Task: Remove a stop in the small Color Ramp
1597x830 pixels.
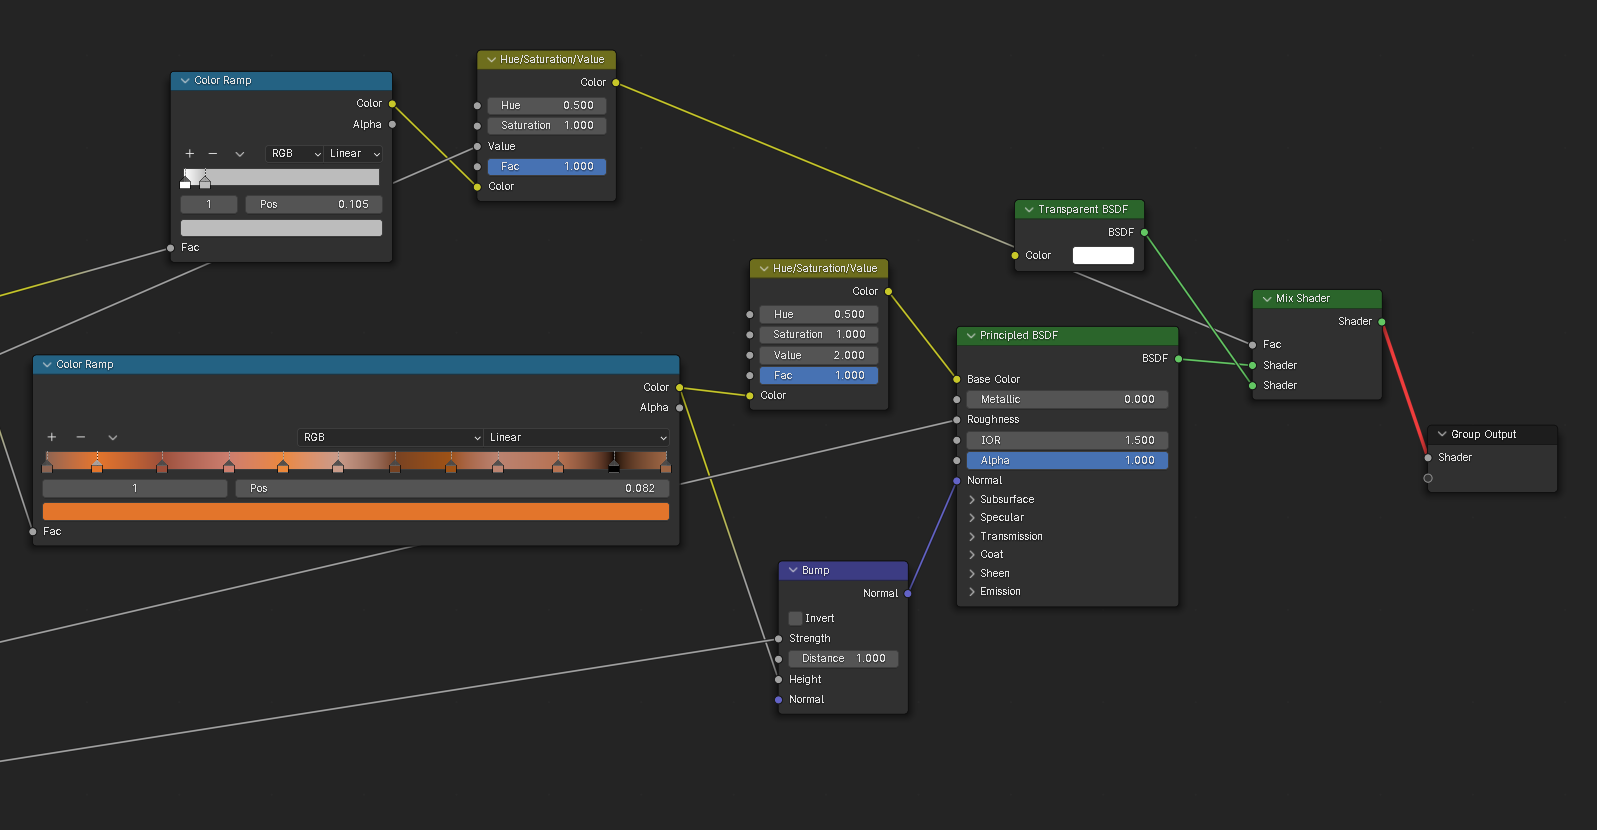Action: coord(213,154)
